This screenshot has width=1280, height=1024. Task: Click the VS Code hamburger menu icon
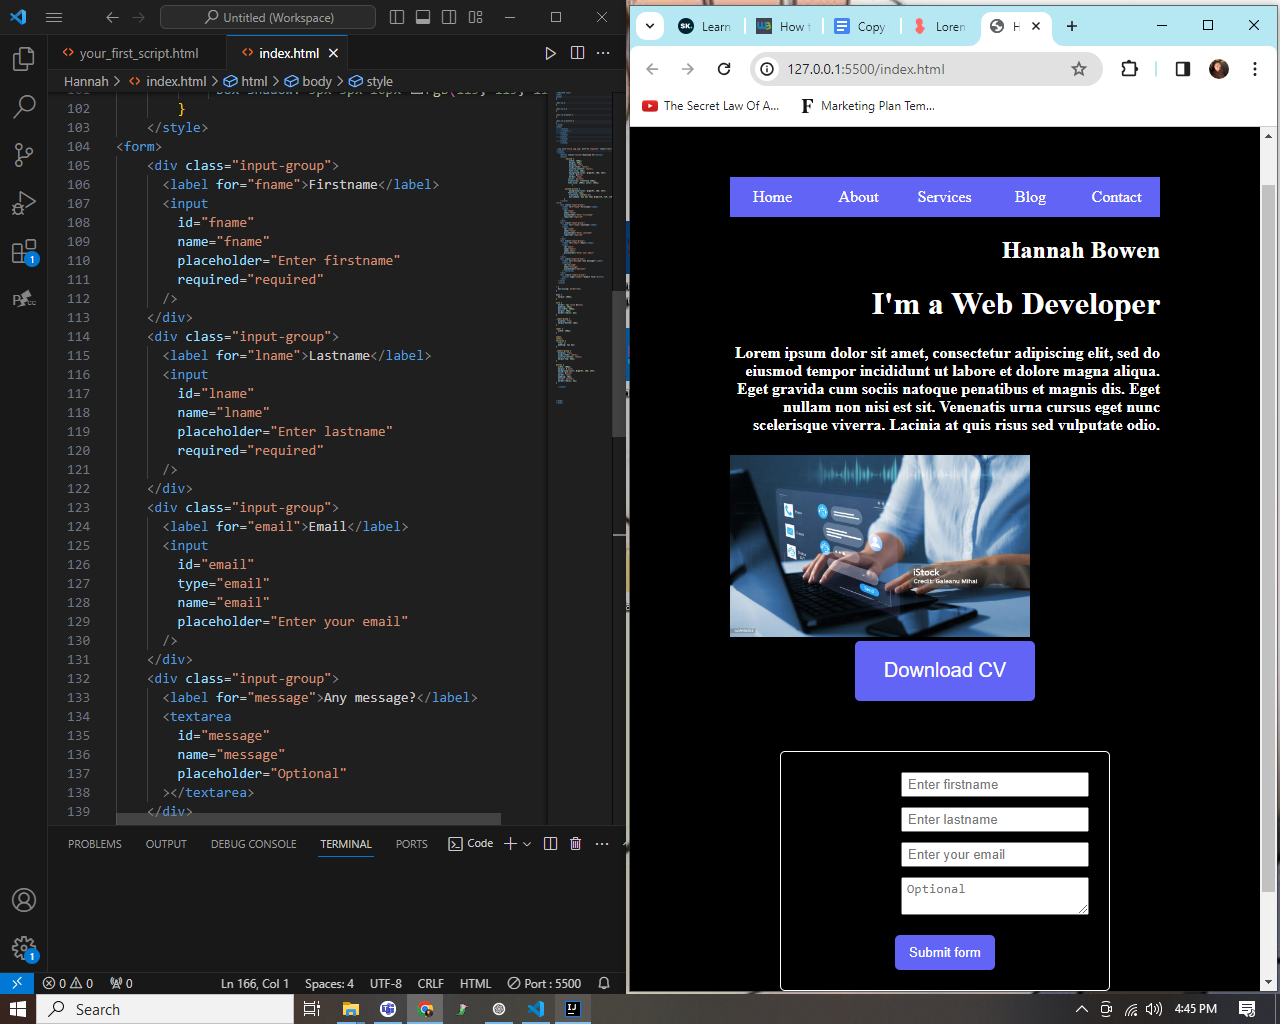pos(54,17)
